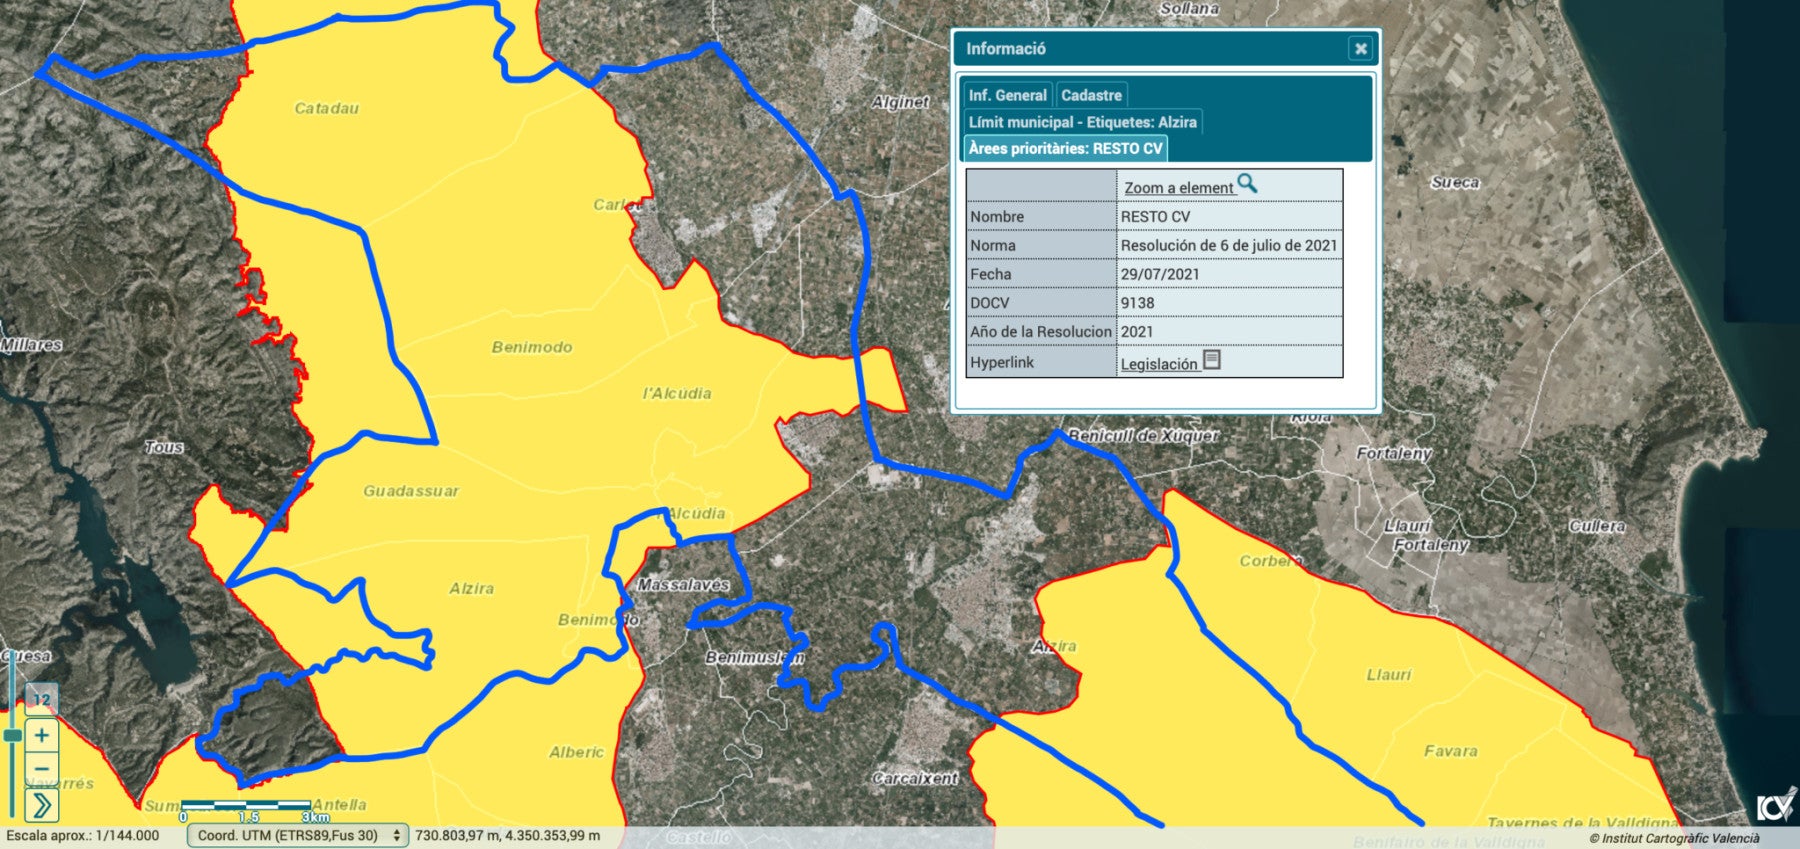This screenshot has height=849, width=1800.
Task: Zoom out with the minus button
Action: (x=41, y=768)
